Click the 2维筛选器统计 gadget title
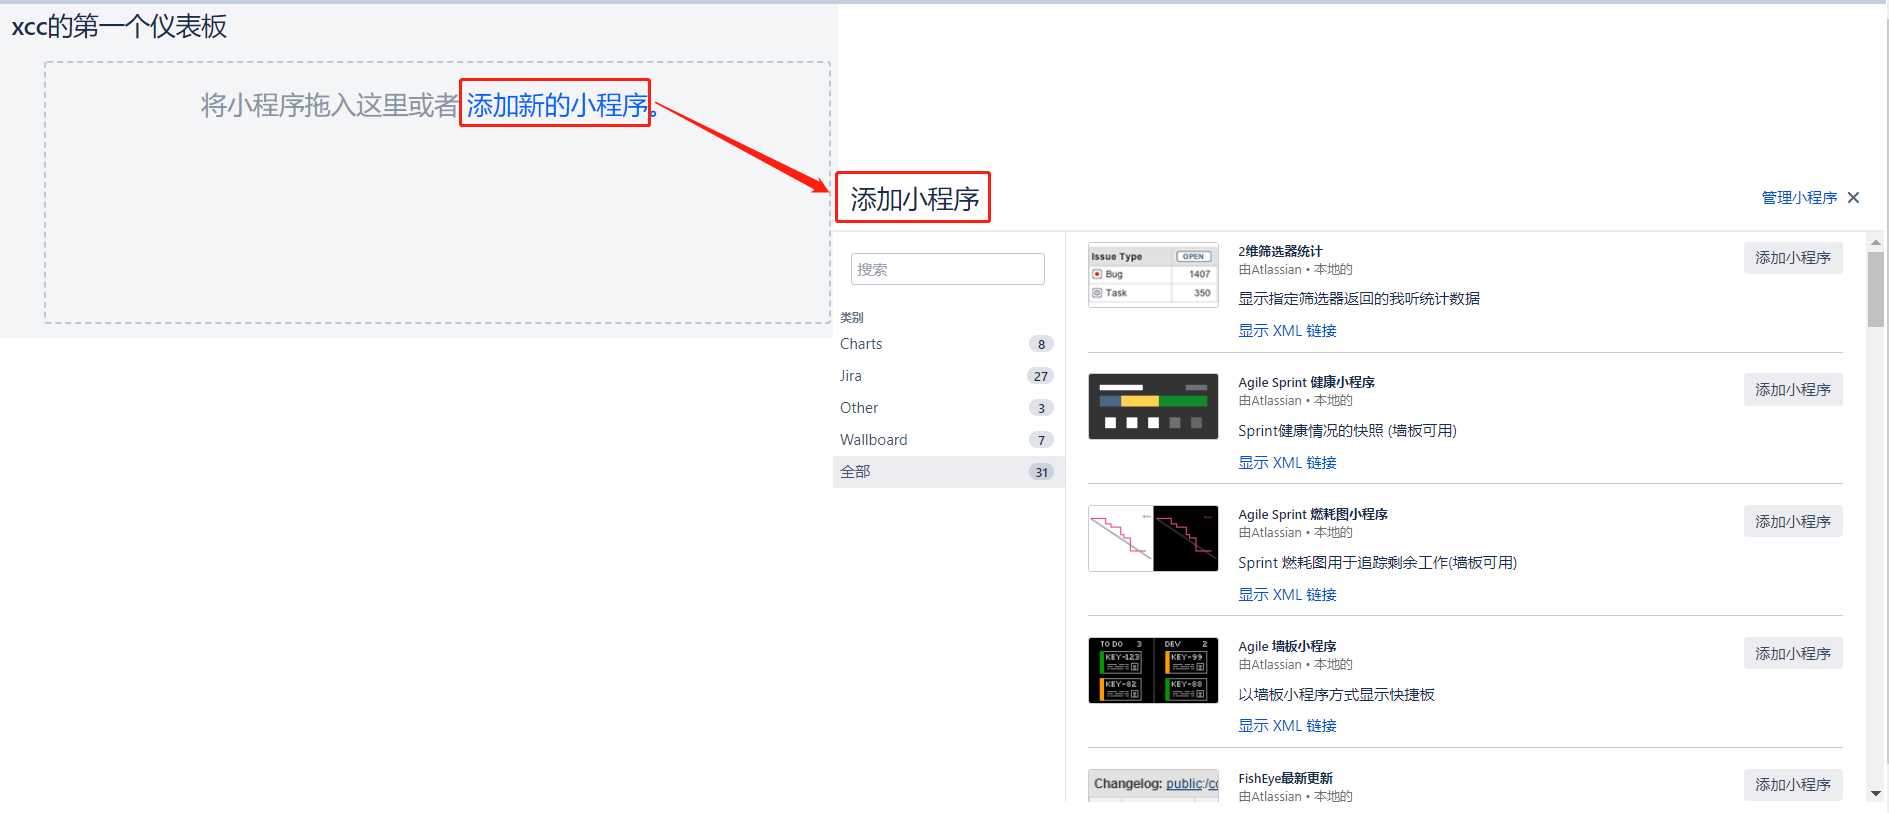Viewport: 1889px width, 813px height. point(1280,251)
